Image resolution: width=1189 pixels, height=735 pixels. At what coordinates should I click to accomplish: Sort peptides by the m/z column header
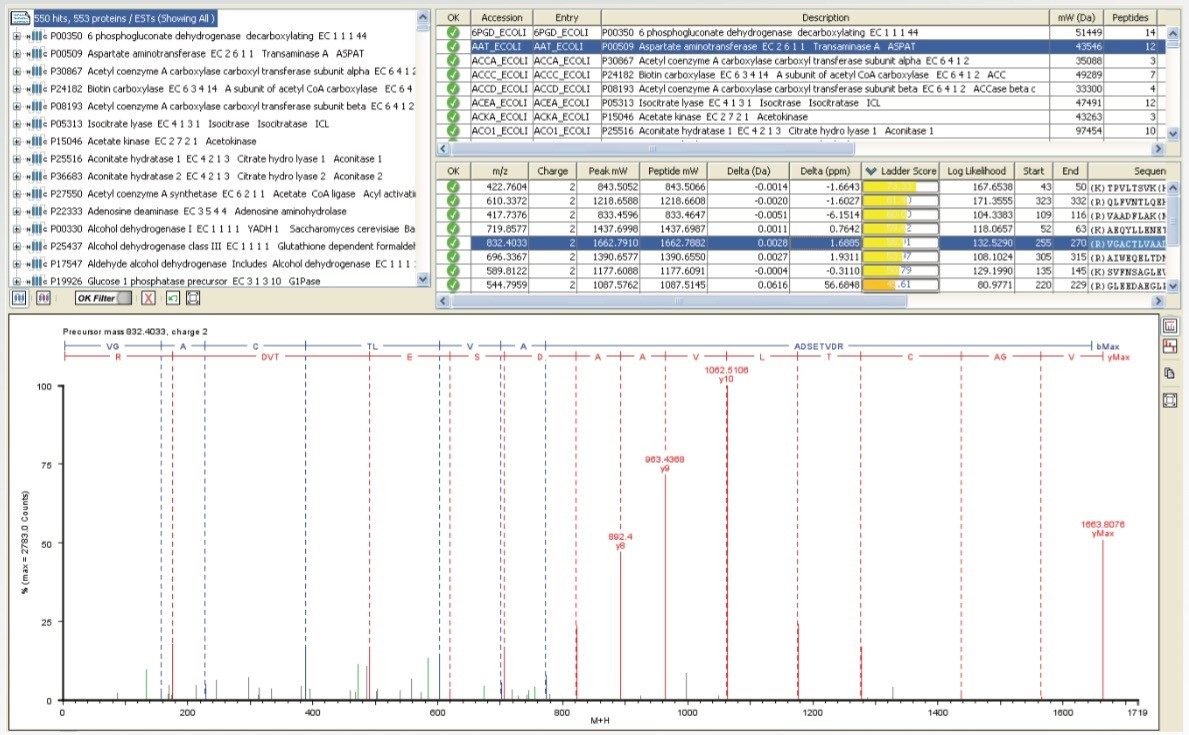pos(500,171)
